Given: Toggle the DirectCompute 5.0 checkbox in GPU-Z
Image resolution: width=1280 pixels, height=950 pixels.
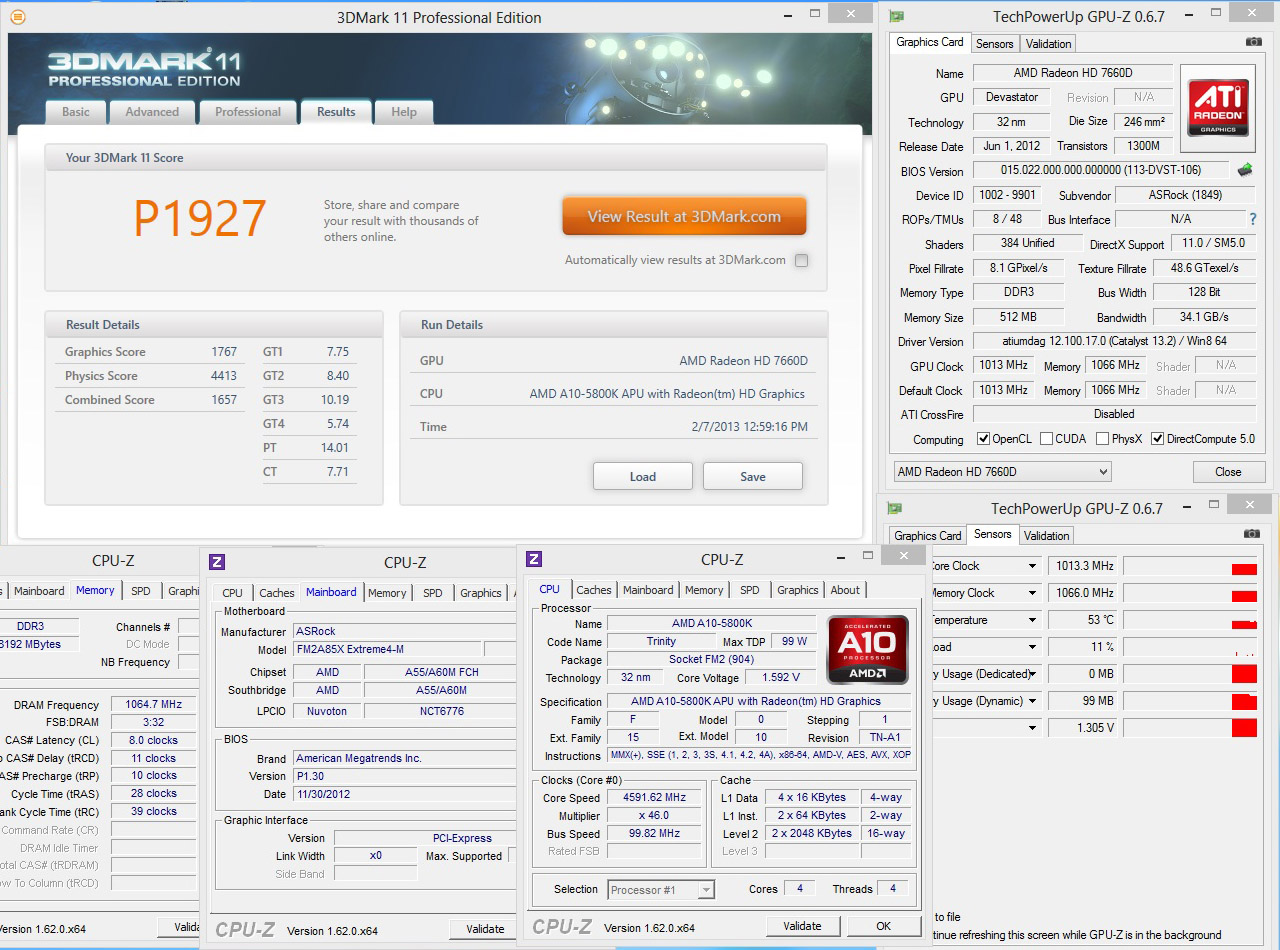Looking at the screenshot, I should point(1157,439).
